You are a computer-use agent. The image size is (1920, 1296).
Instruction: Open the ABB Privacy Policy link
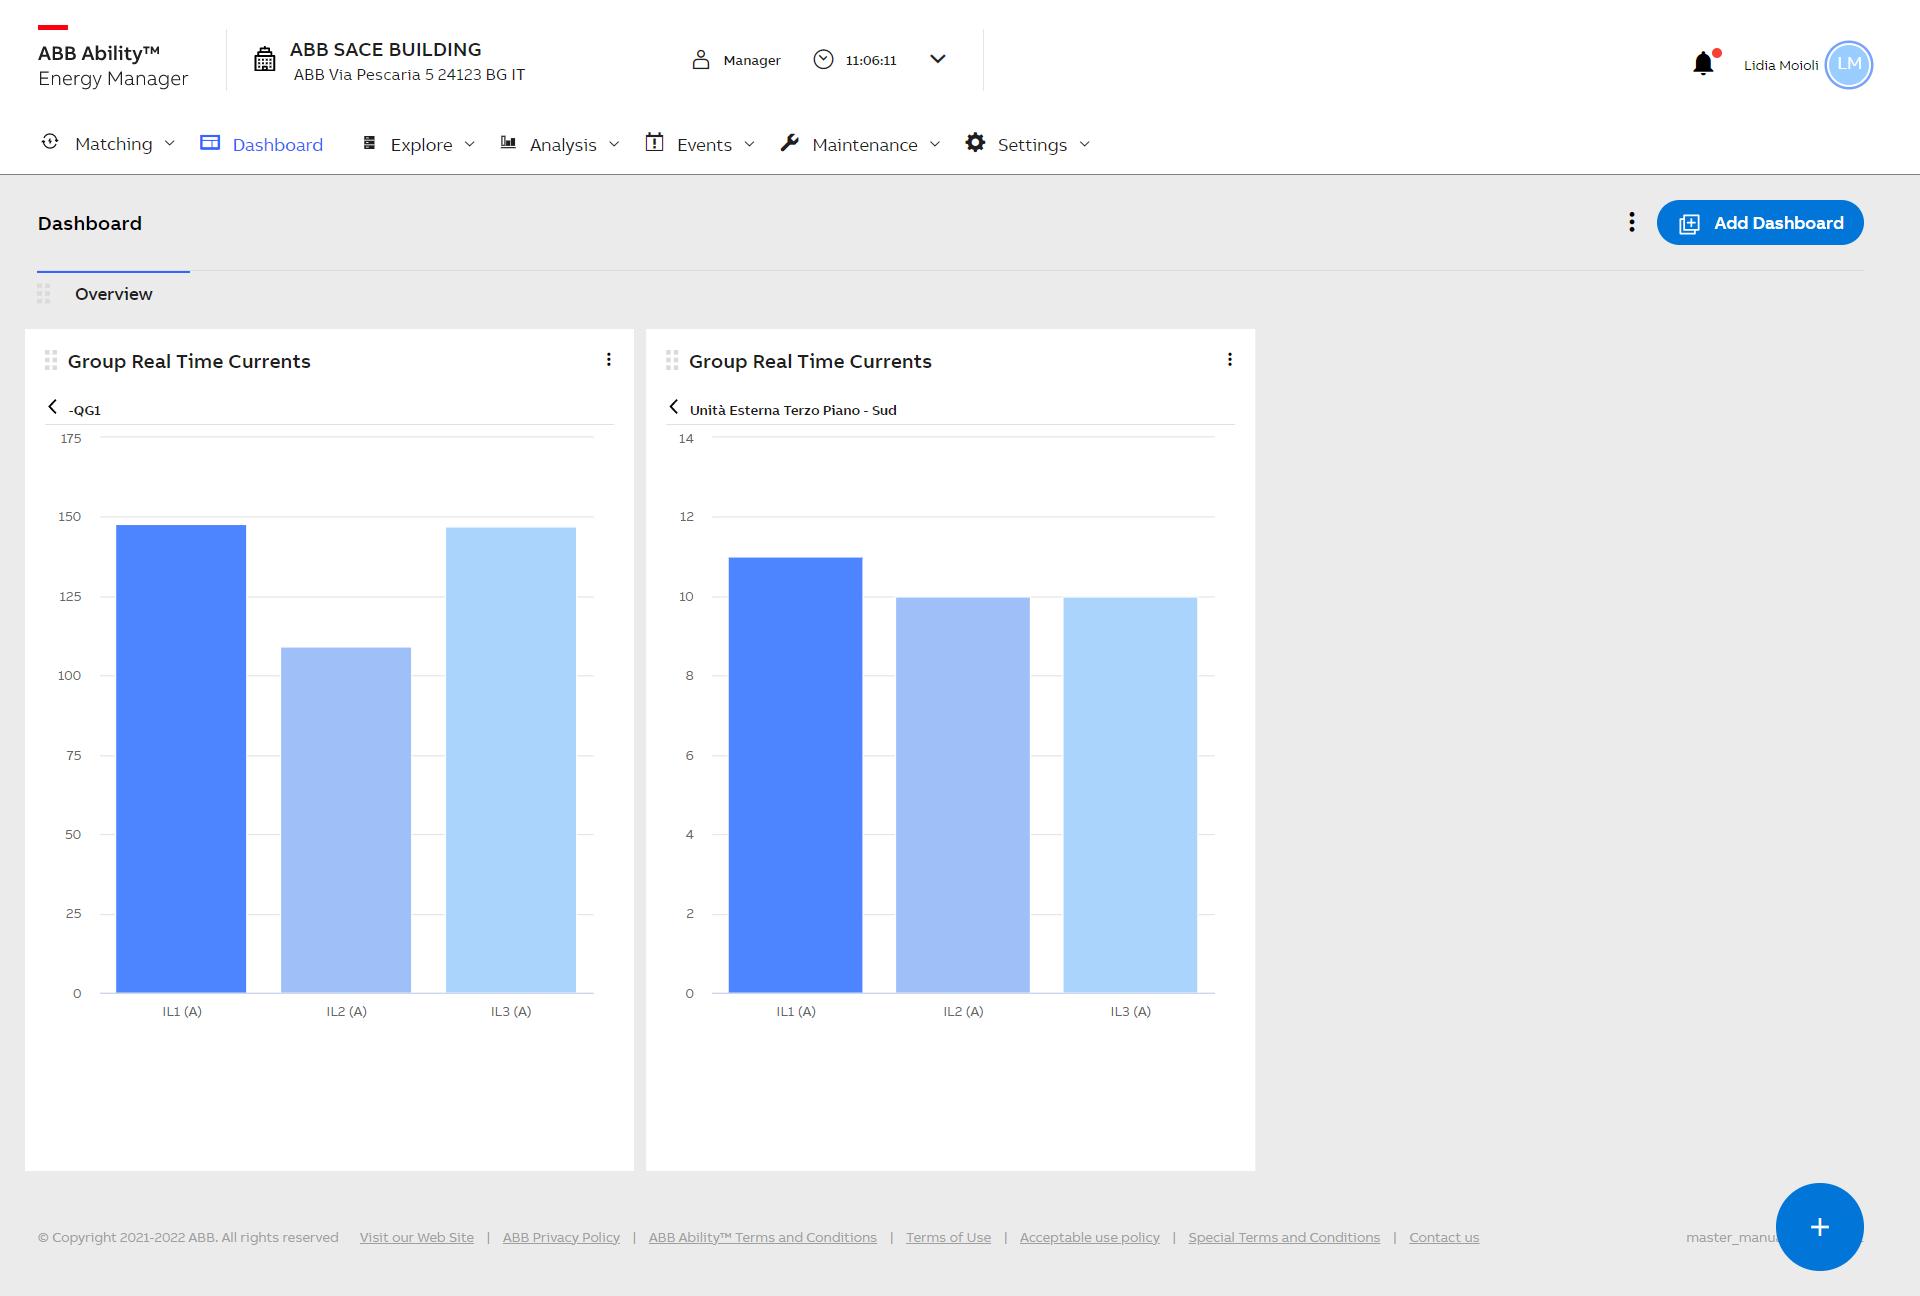(561, 1238)
